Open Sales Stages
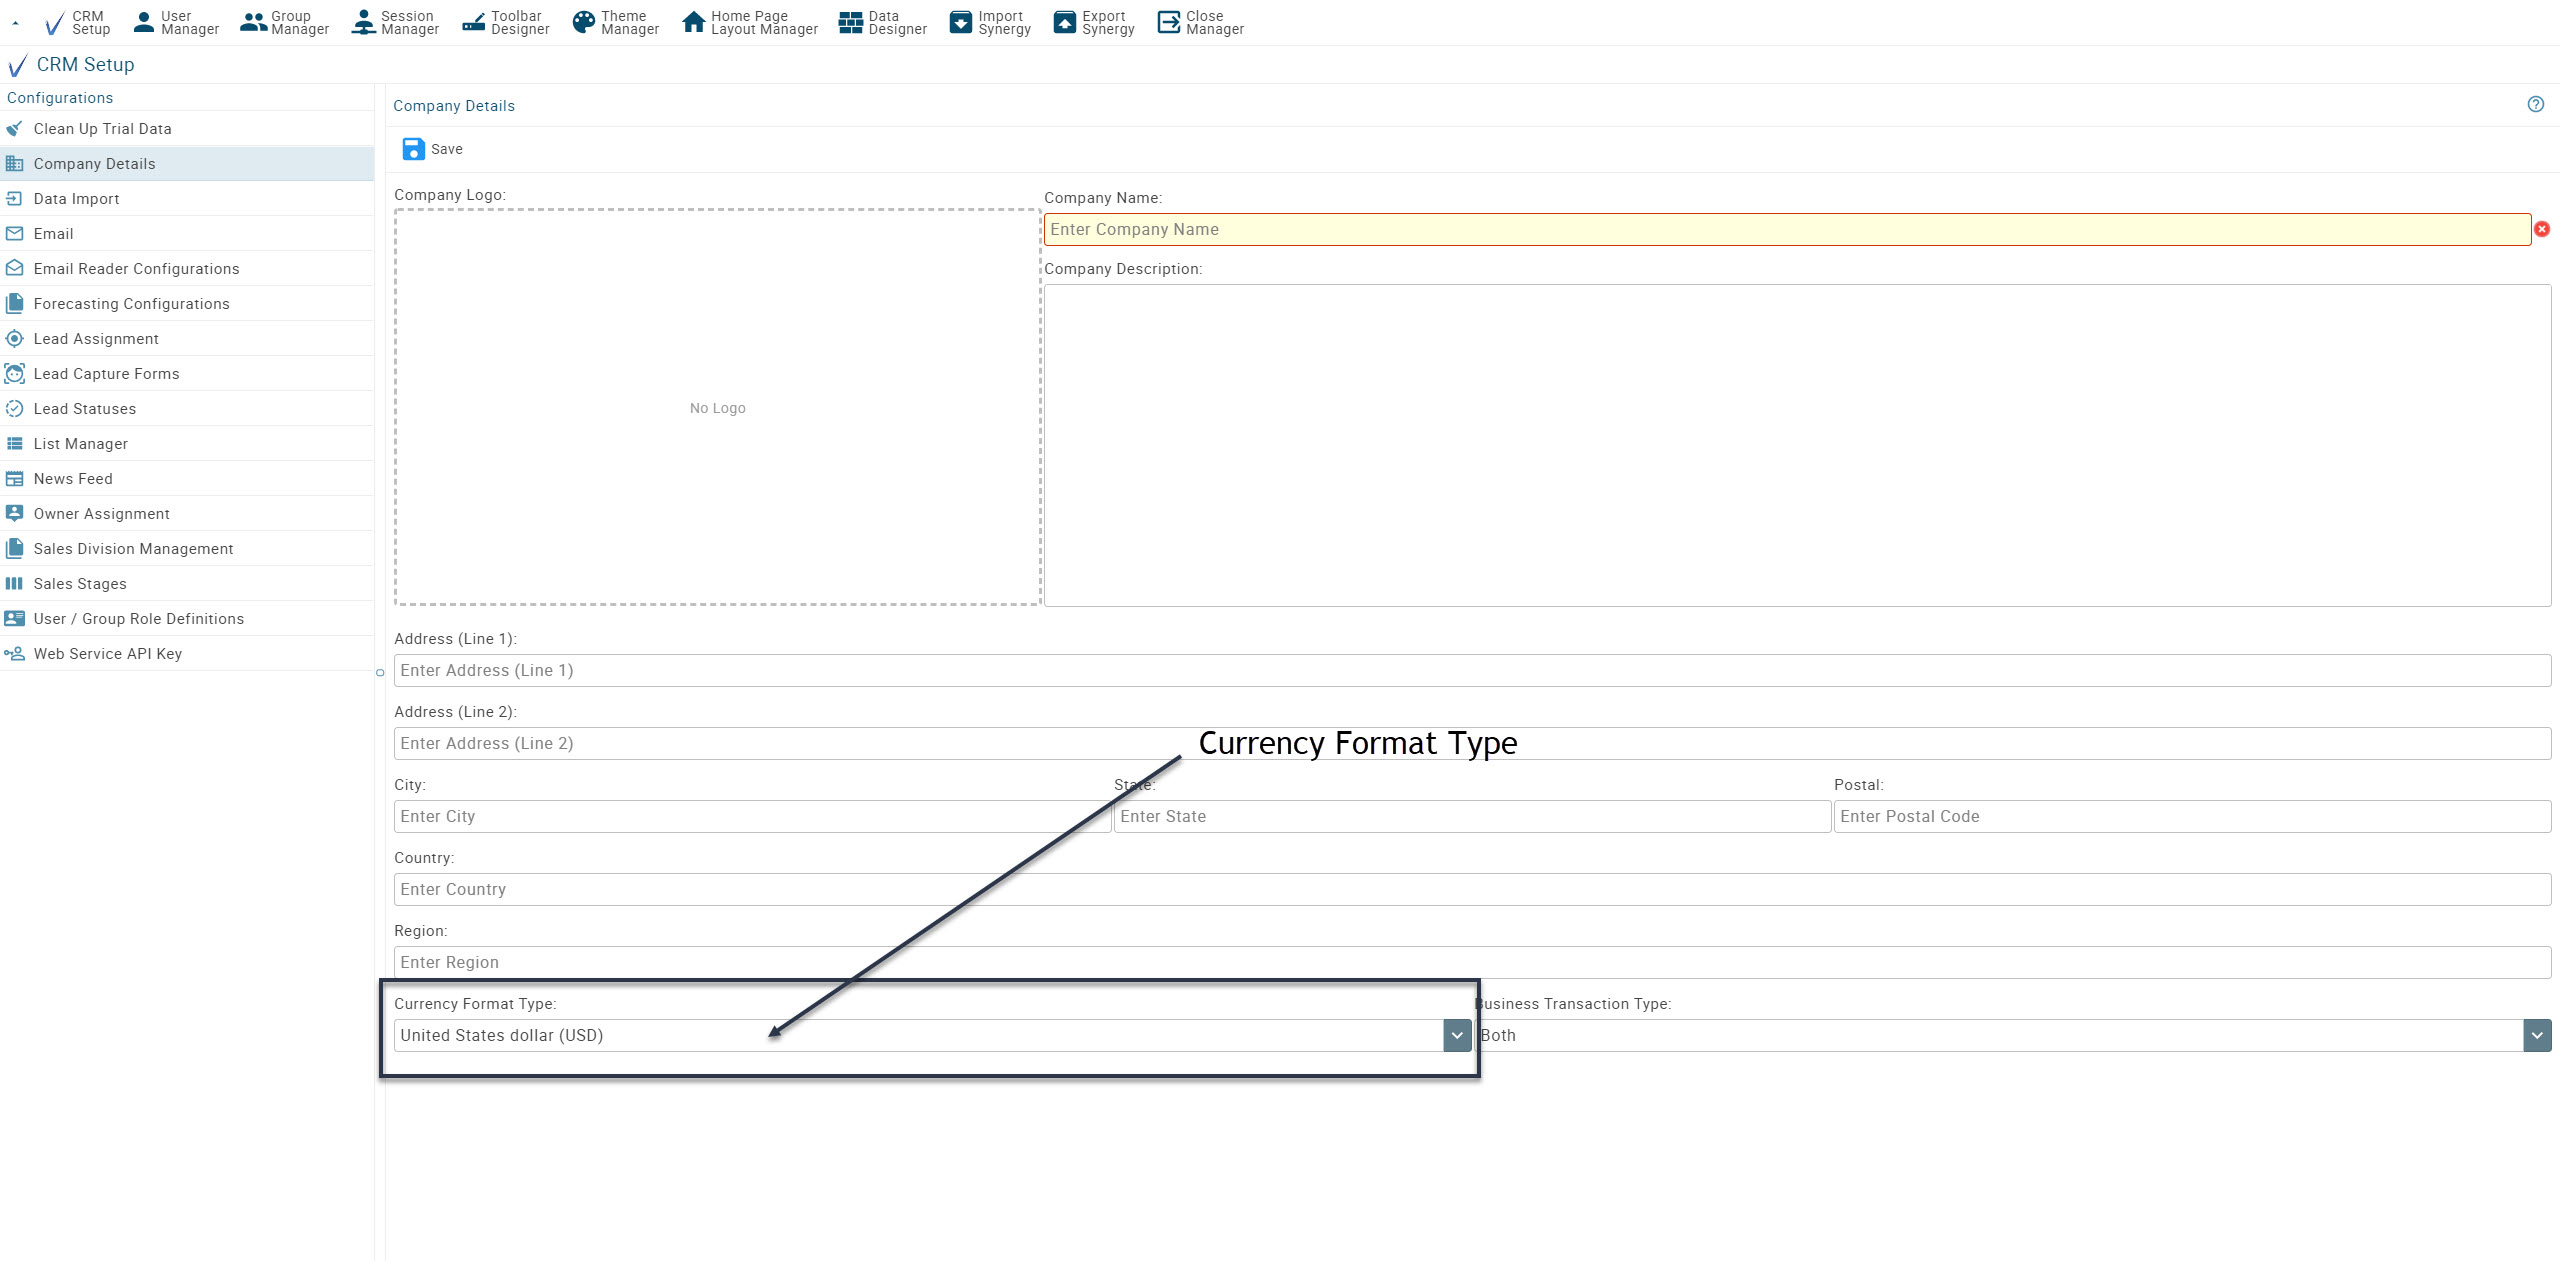 tap(187, 583)
